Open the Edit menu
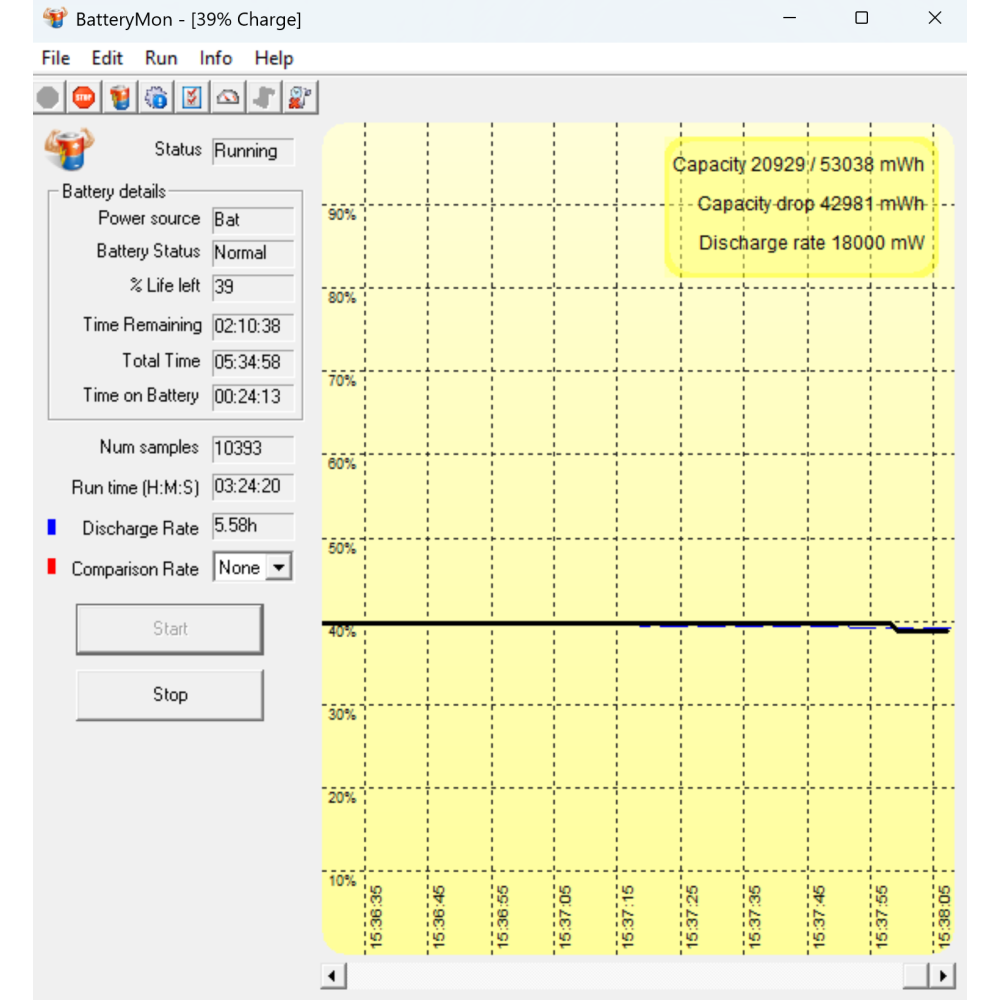This screenshot has width=1000, height=1000. pyautogui.click(x=107, y=58)
